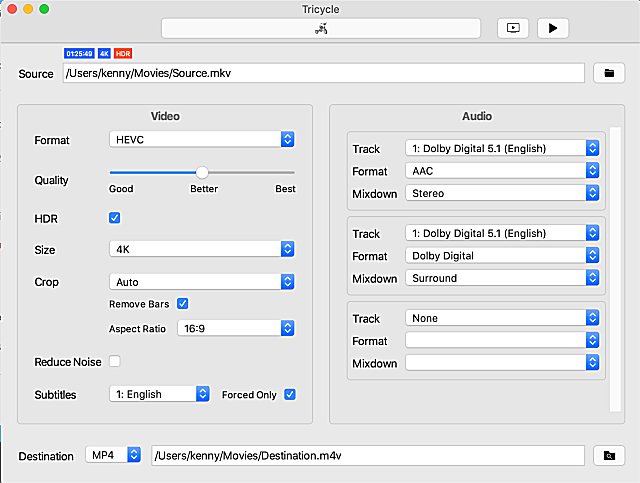Image resolution: width=640 pixels, height=483 pixels.
Task: Click the blue duration badge 0125:49
Action: tap(79, 52)
